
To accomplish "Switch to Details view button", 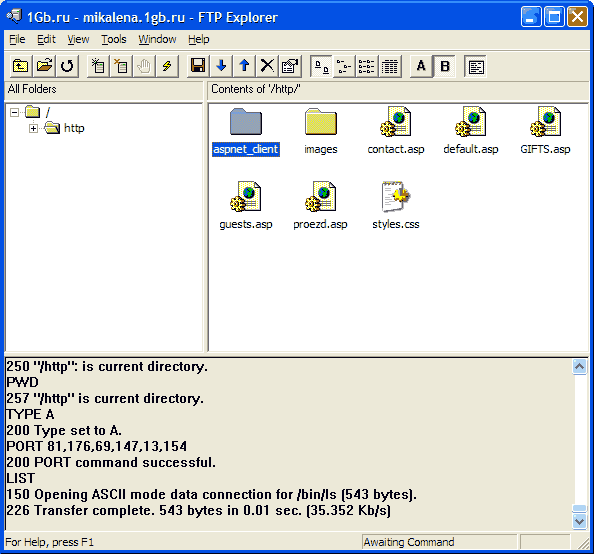I will (390, 66).
